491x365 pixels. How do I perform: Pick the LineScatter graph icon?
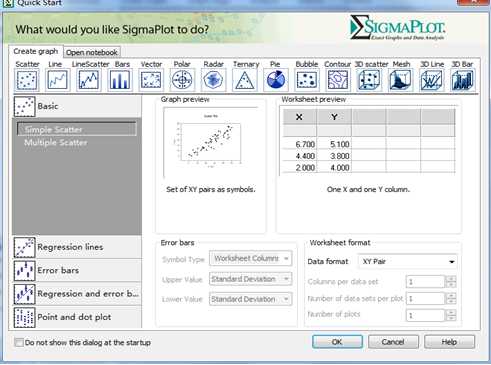(89, 80)
